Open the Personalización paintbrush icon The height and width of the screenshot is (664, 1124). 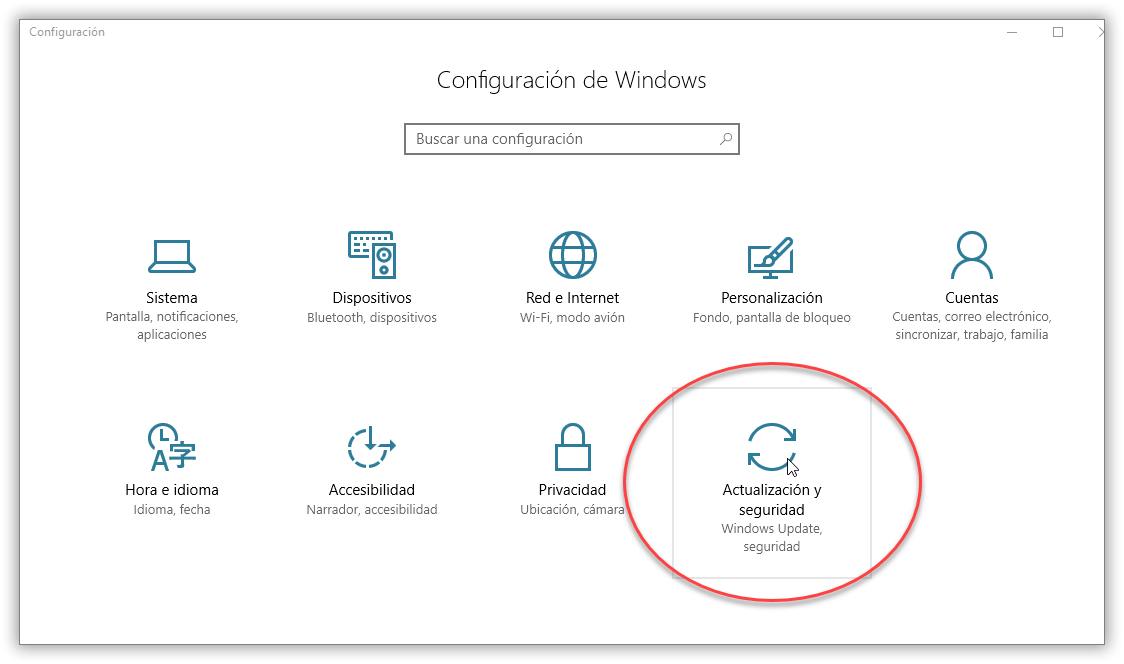[x=771, y=257]
